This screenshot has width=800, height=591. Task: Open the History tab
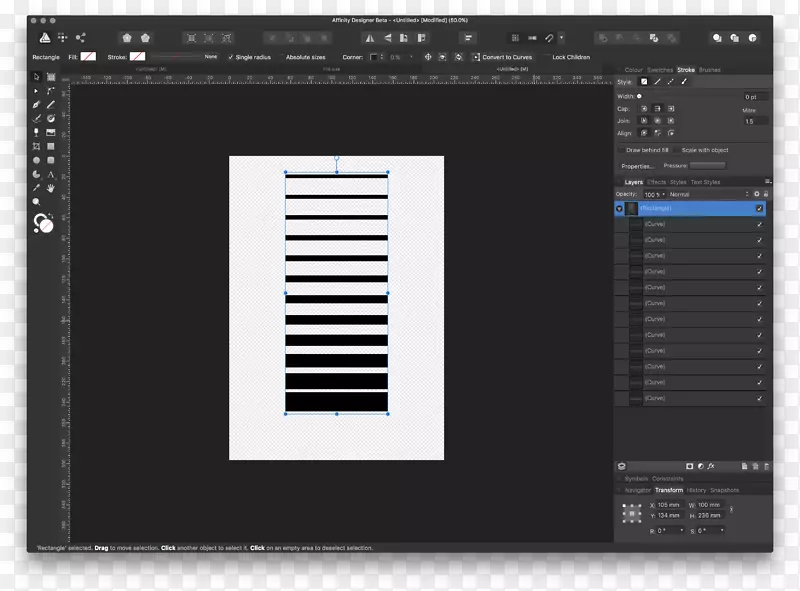point(696,490)
